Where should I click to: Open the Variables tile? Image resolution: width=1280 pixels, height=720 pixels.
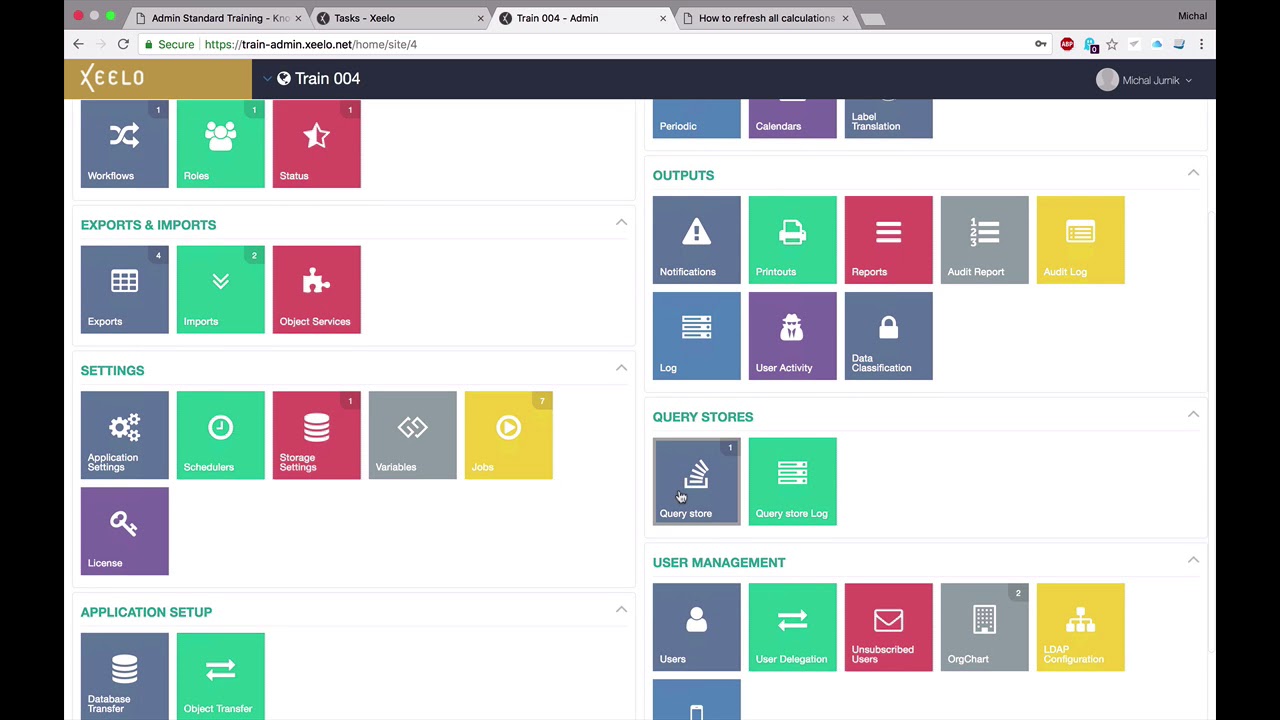point(412,435)
